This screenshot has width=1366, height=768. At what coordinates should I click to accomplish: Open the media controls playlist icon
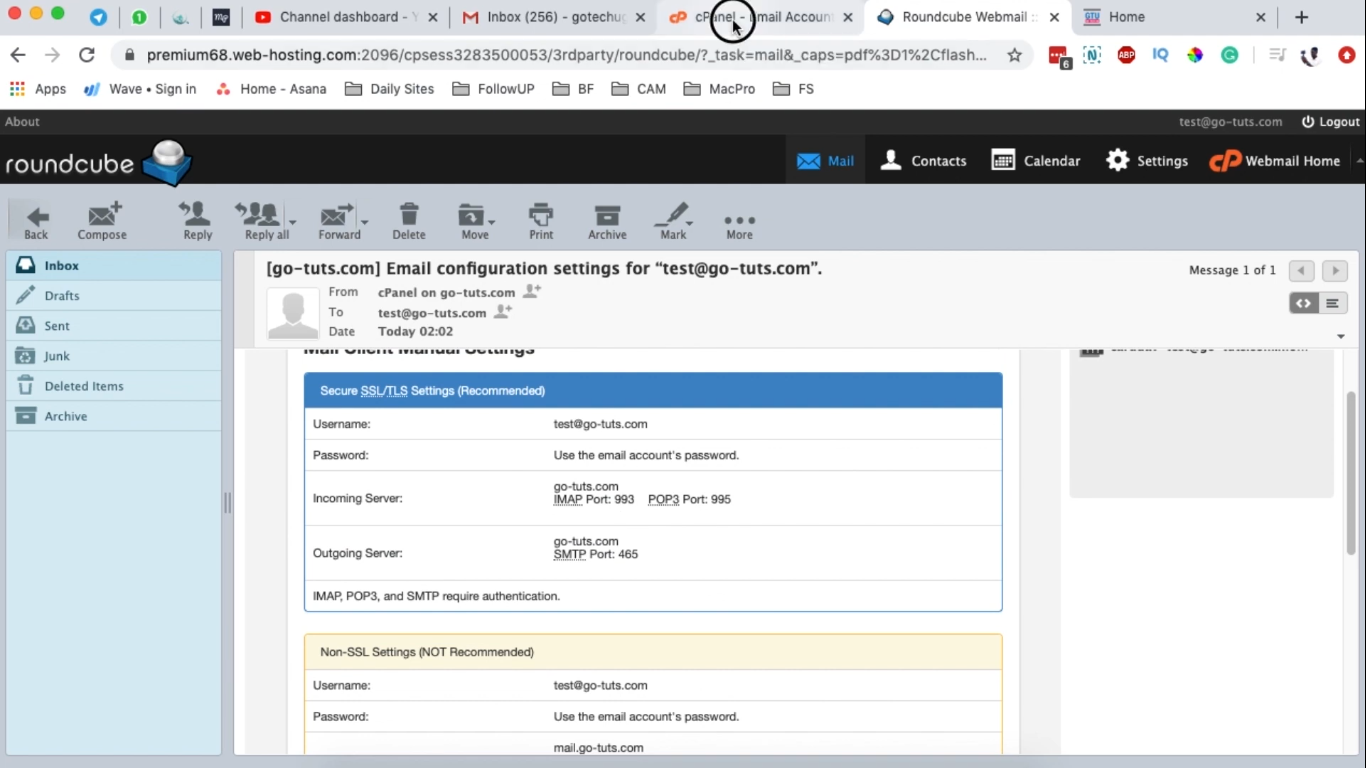click(x=1277, y=56)
